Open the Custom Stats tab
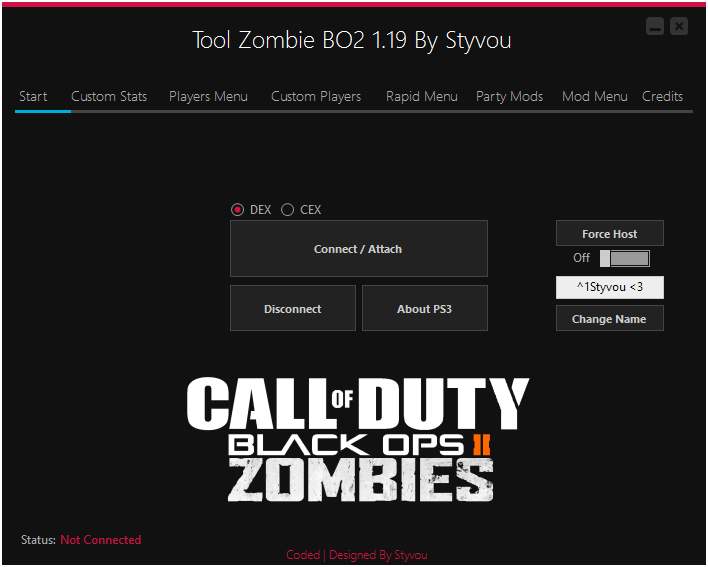Viewport: 708px width, 567px height. pyautogui.click(x=109, y=97)
